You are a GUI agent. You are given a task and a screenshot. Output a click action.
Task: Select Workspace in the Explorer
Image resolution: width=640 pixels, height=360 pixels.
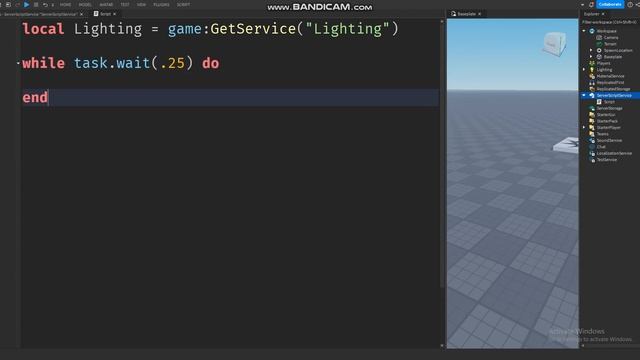click(607, 31)
